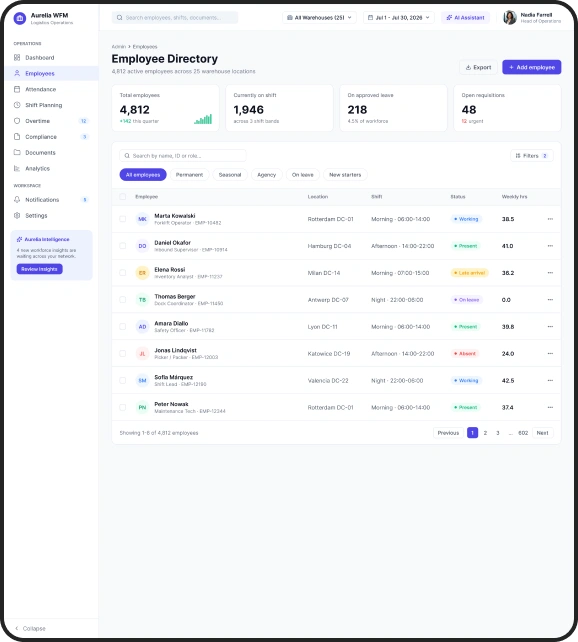578x642 pixels.
Task: Launch the AI Assistant
Action: [465, 18]
